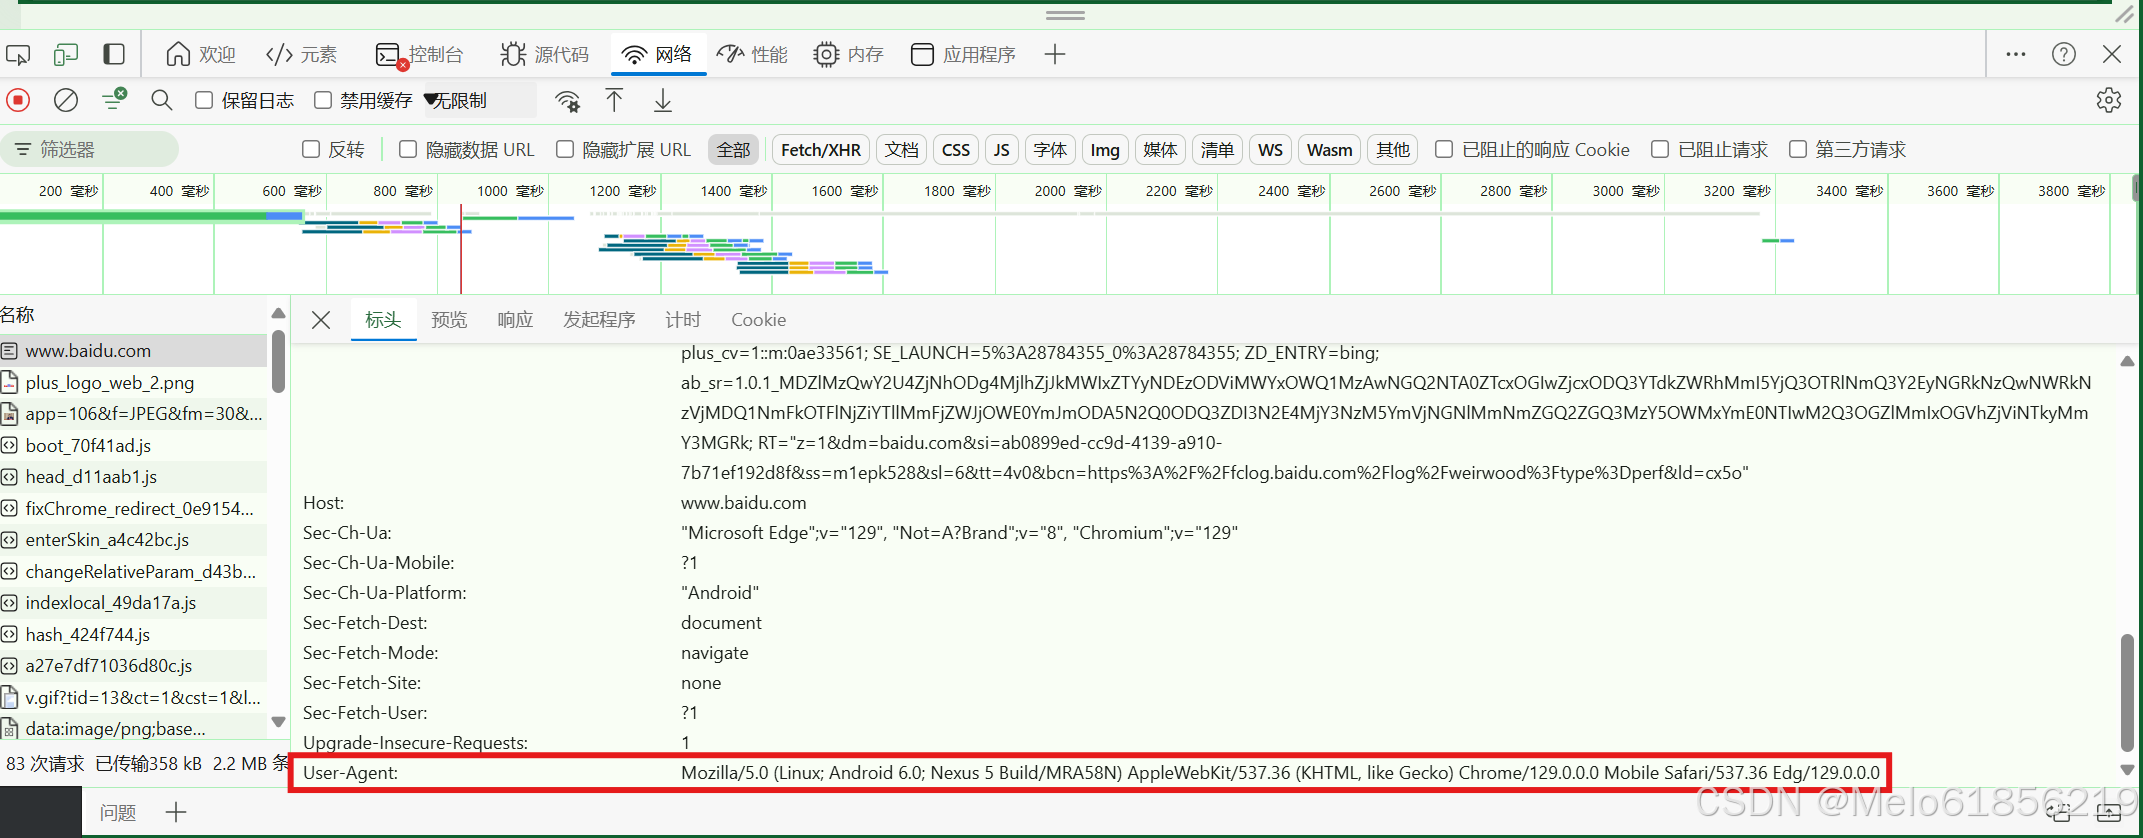Select head_d11aab1.js request
Screen dimensions: 2143x838
pos(134,477)
